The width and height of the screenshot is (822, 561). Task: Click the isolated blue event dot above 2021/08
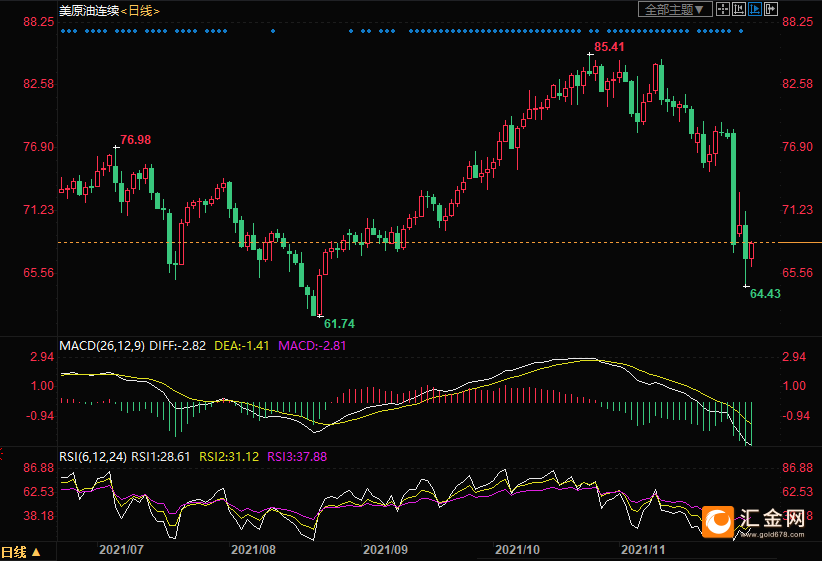point(272,31)
